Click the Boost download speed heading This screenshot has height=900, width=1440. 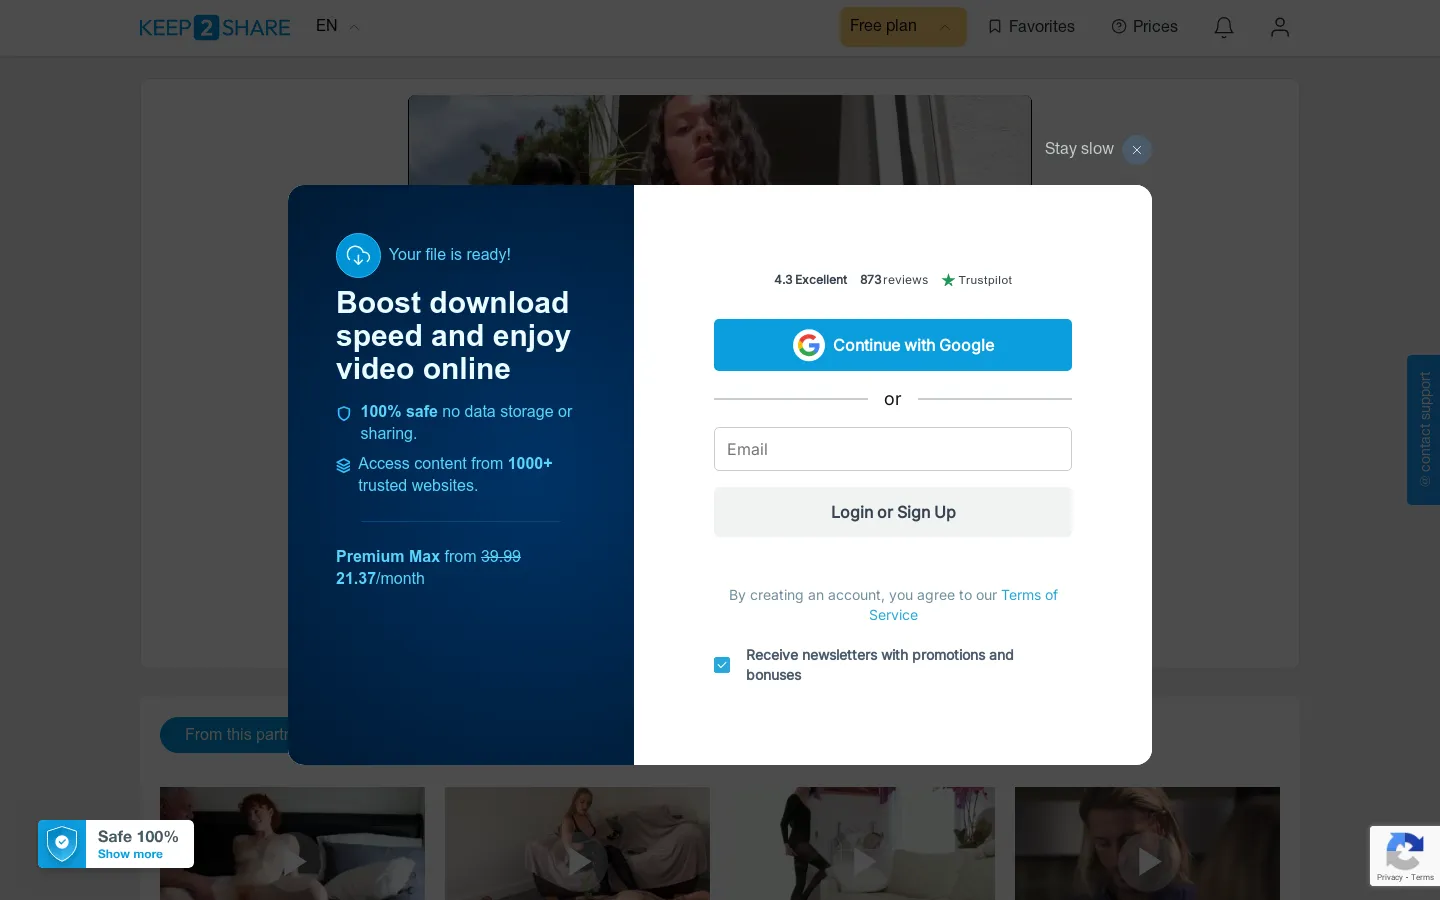[453, 335]
